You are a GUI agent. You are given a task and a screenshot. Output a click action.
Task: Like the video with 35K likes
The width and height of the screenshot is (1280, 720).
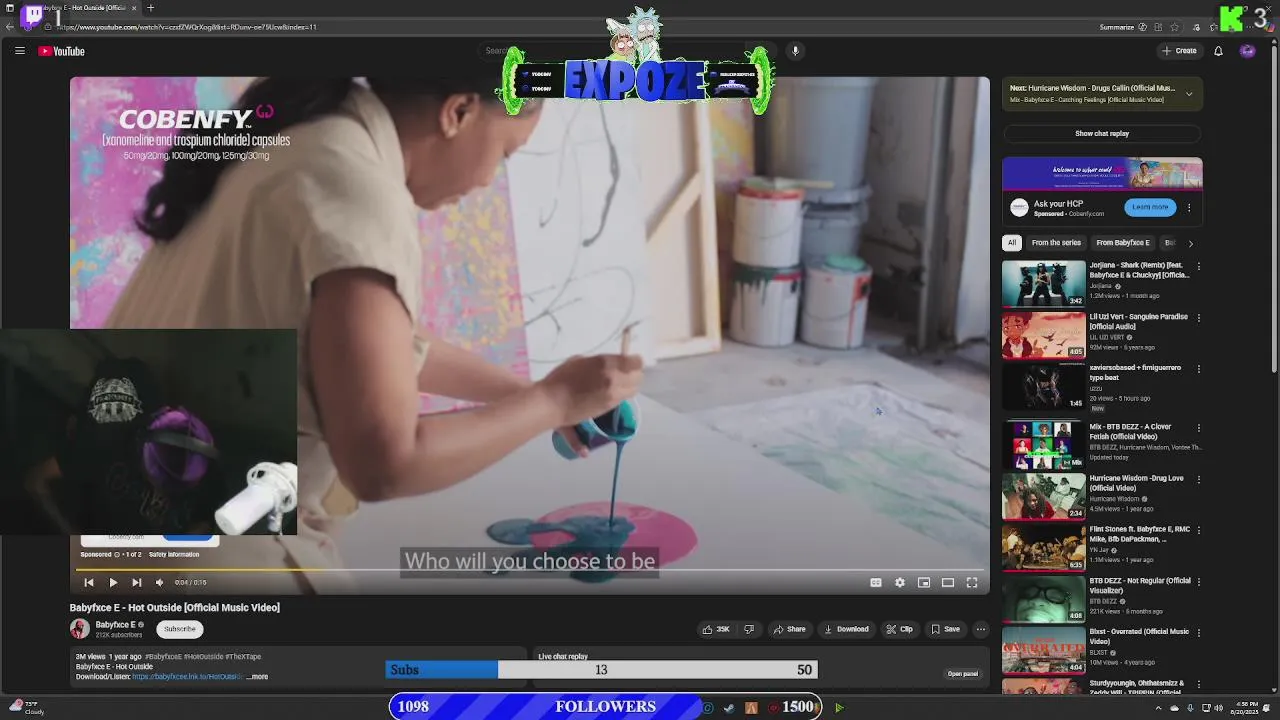coord(716,629)
